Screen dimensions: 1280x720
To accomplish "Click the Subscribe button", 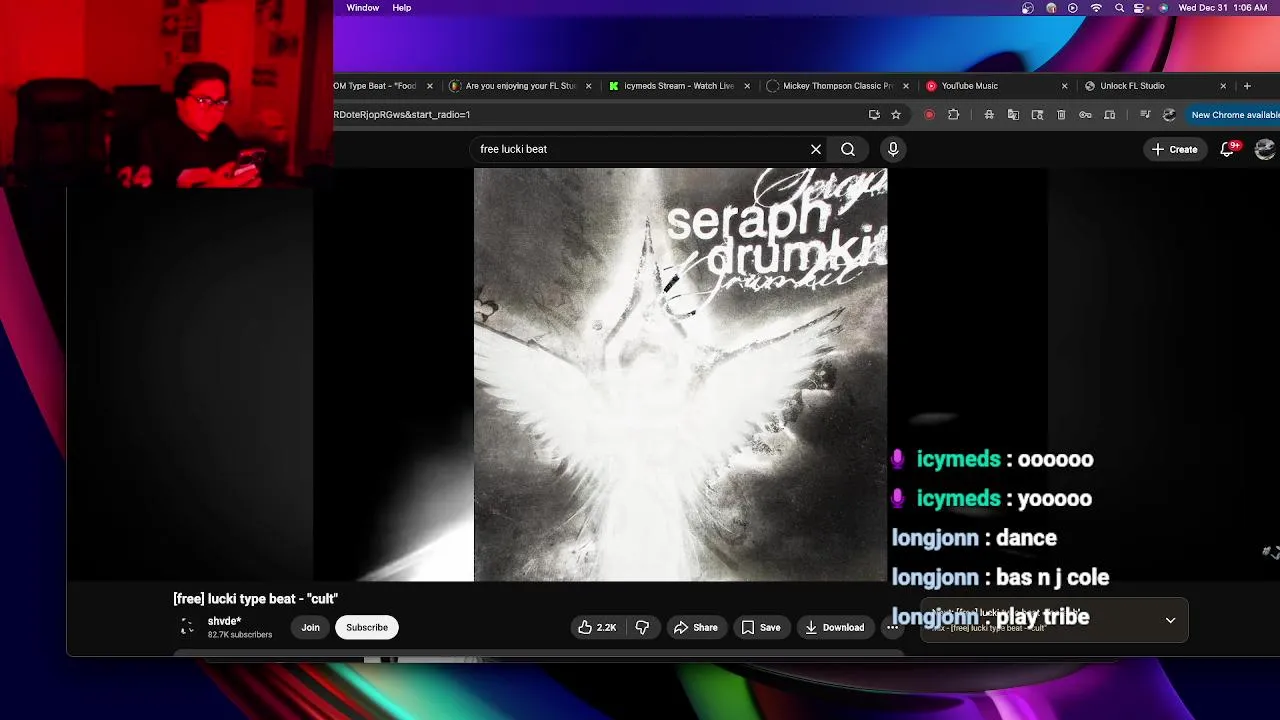I will click(367, 627).
